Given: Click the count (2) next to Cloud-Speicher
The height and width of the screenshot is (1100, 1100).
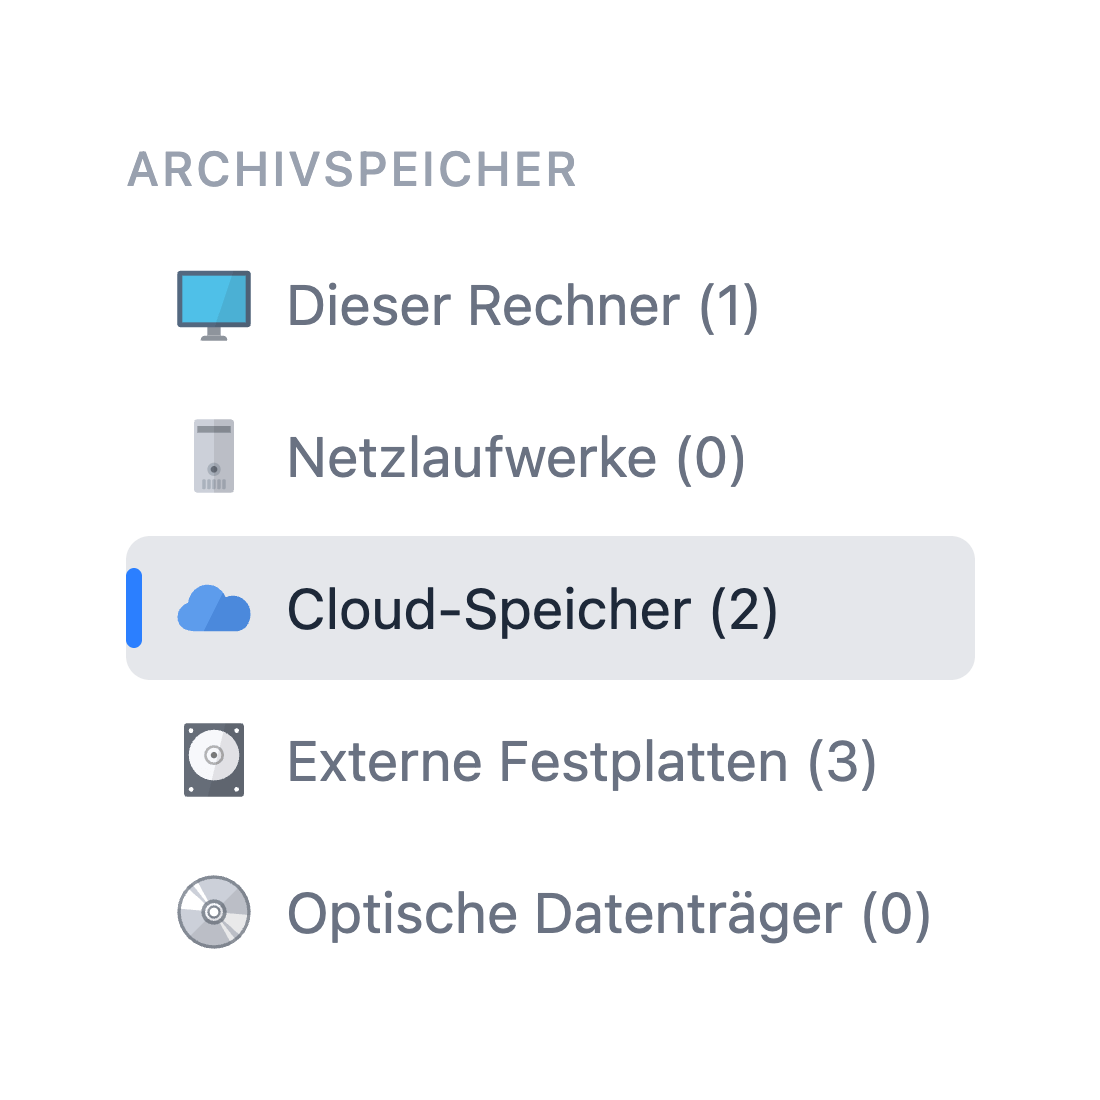Looking at the screenshot, I should pos(745,609).
